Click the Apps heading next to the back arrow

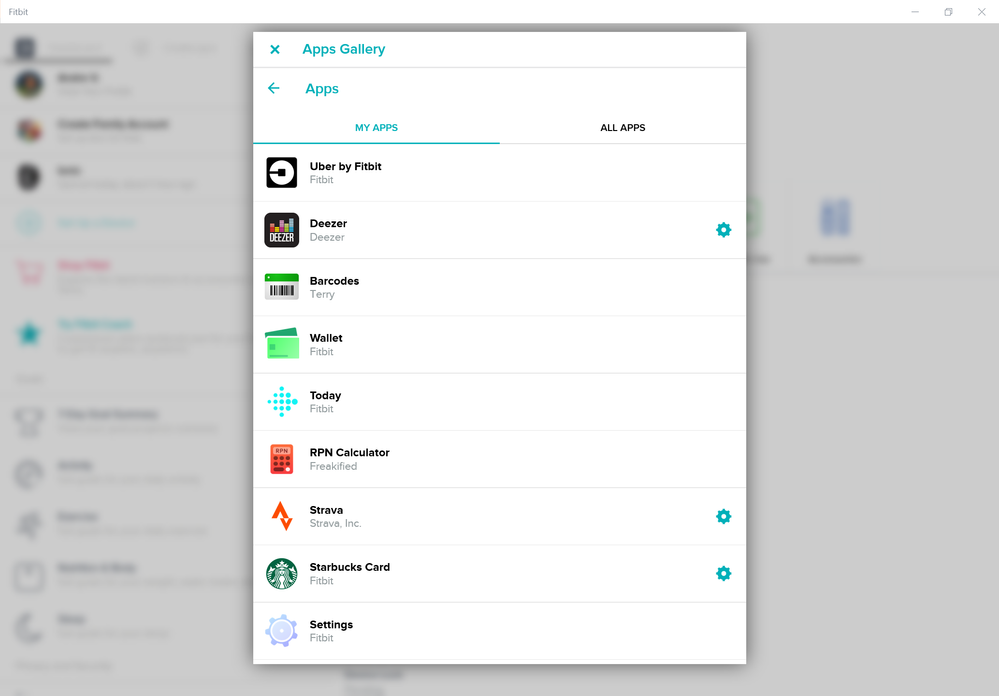point(322,89)
